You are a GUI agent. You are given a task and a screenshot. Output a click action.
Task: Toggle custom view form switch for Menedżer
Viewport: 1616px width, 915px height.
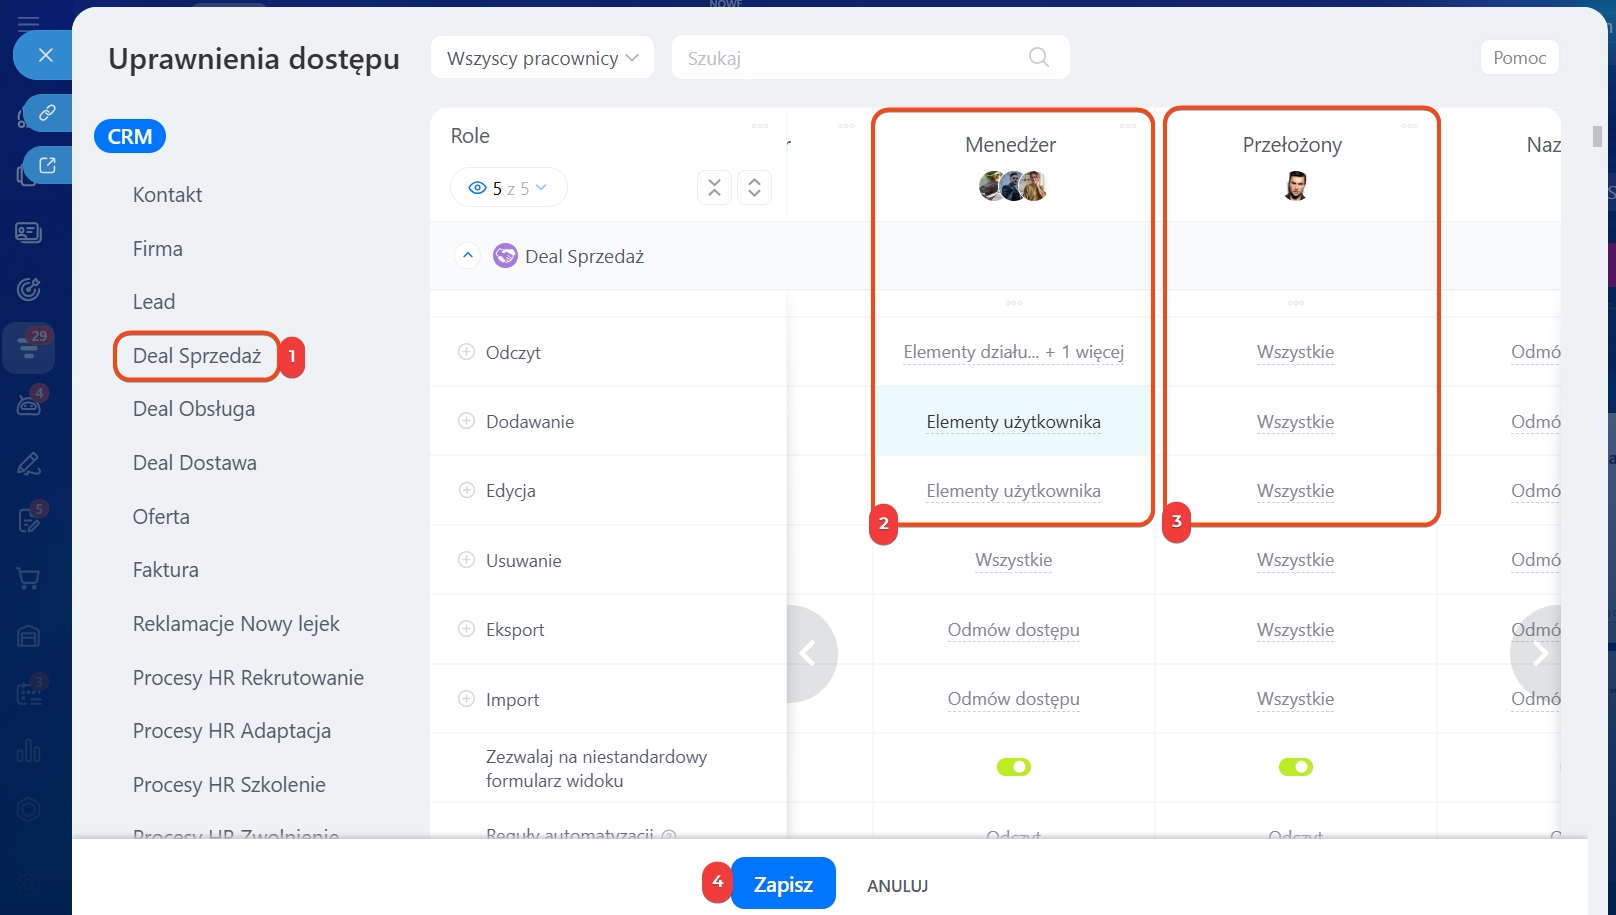pyautogui.click(x=1014, y=767)
